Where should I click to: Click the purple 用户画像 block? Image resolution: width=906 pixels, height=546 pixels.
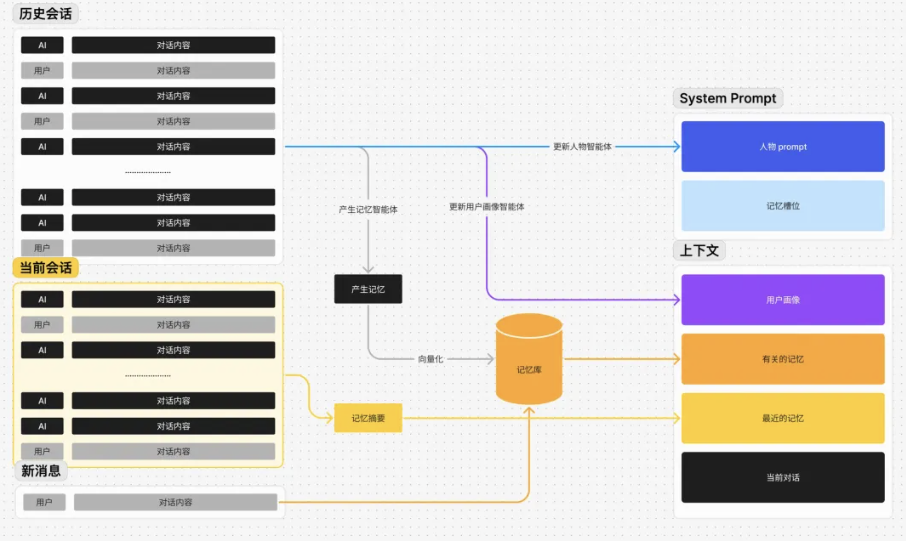[x=782, y=300]
